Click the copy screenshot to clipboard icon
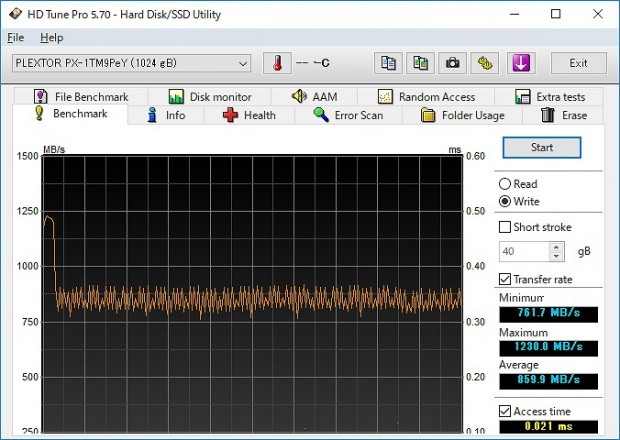The width and height of the screenshot is (620, 440). 421,63
